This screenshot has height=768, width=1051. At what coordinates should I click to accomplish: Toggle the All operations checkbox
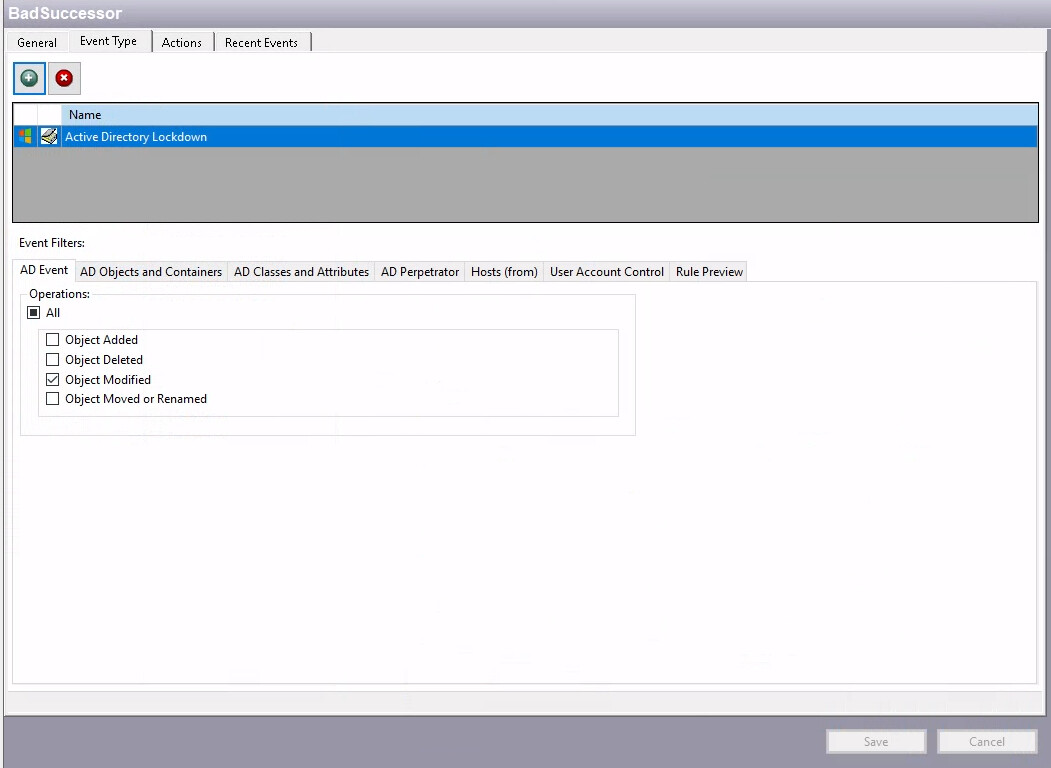coord(34,313)
